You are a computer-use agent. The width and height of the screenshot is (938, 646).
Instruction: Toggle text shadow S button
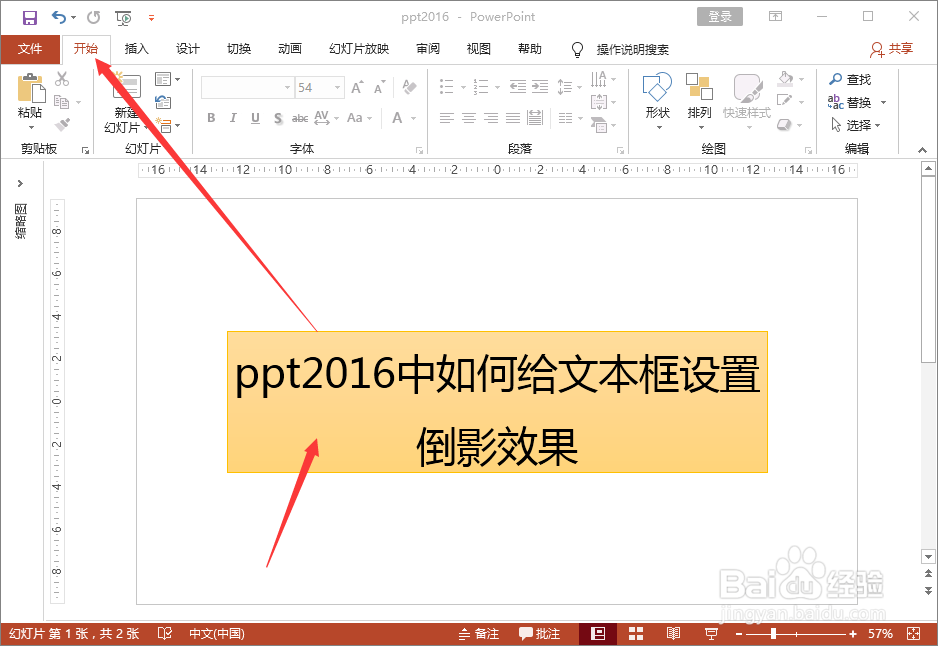tap(278, 118)
